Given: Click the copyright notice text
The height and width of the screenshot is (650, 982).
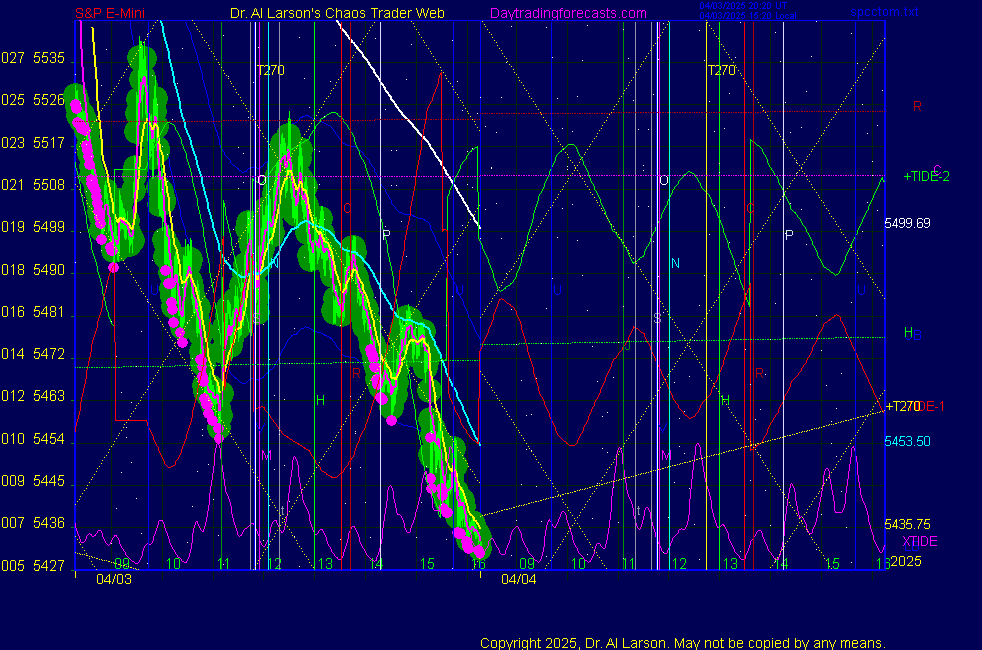Looking at the screenshot, I should (682, 643).
